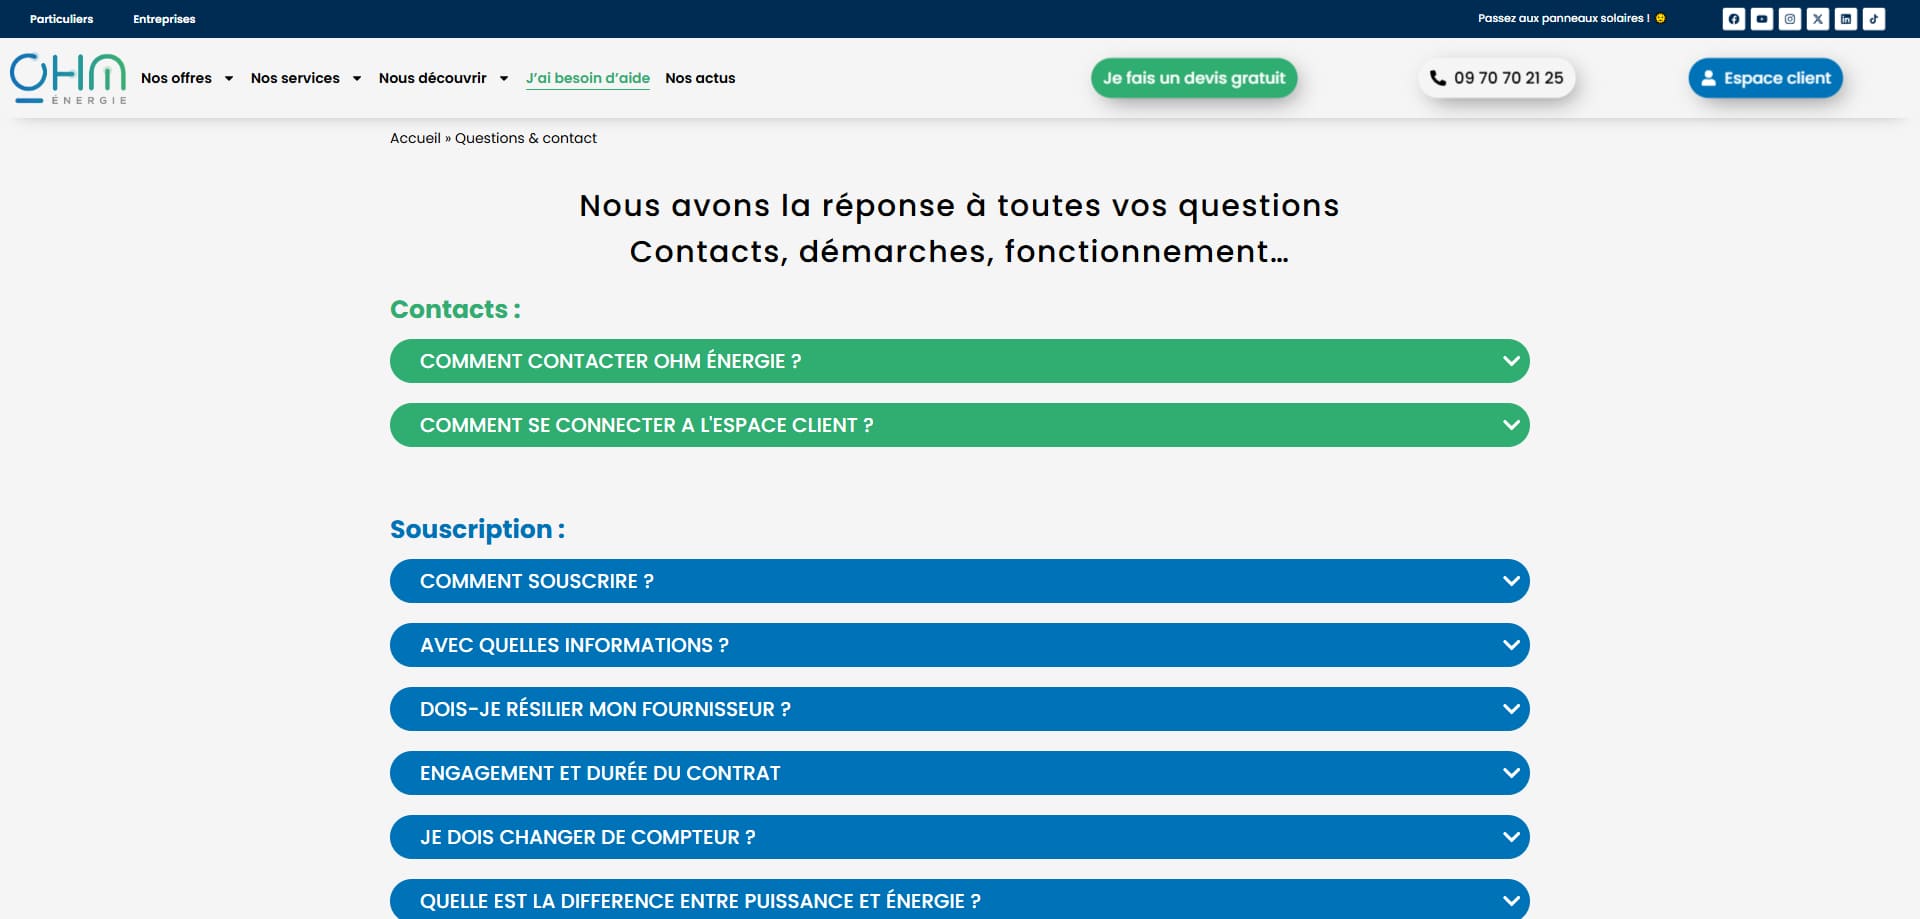
Task: Expand 'Comment se connecter à l'espace client ?'
Action: pyautogui.click(x=960, y=425)
